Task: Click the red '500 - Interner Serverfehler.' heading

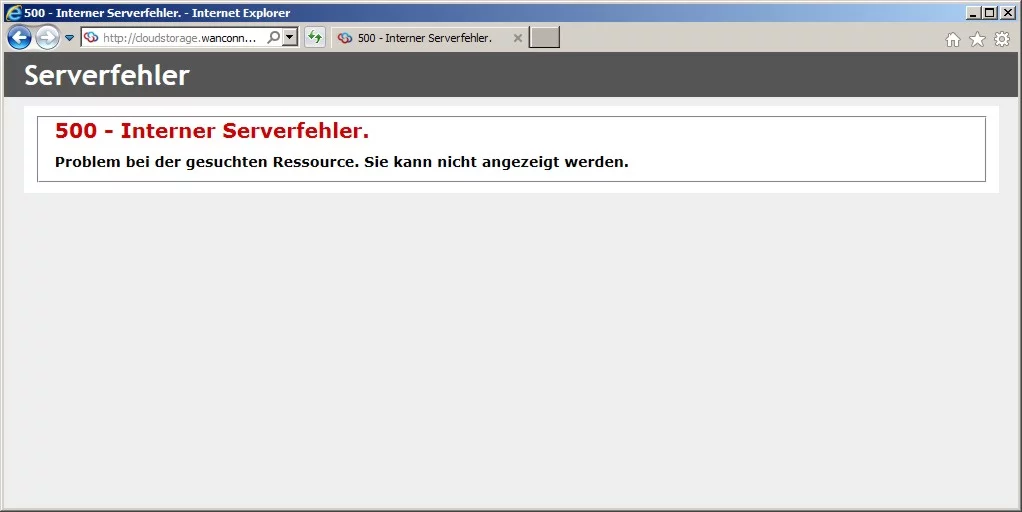Action: (212, 130)
